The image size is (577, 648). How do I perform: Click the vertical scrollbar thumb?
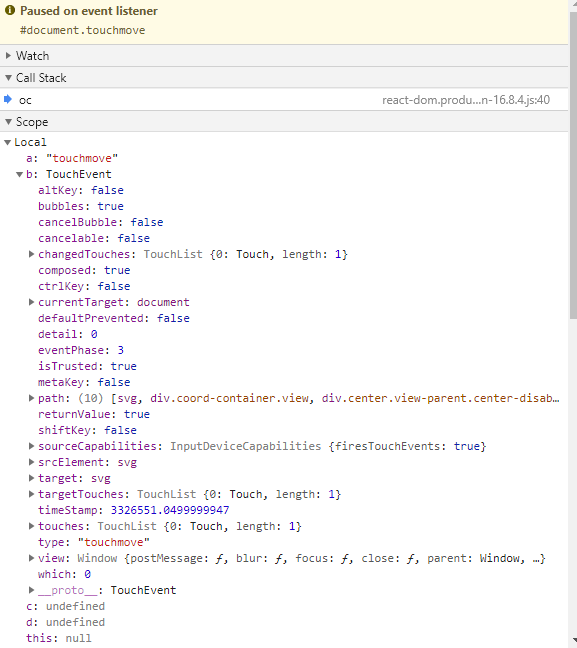[x=573, y=165]
